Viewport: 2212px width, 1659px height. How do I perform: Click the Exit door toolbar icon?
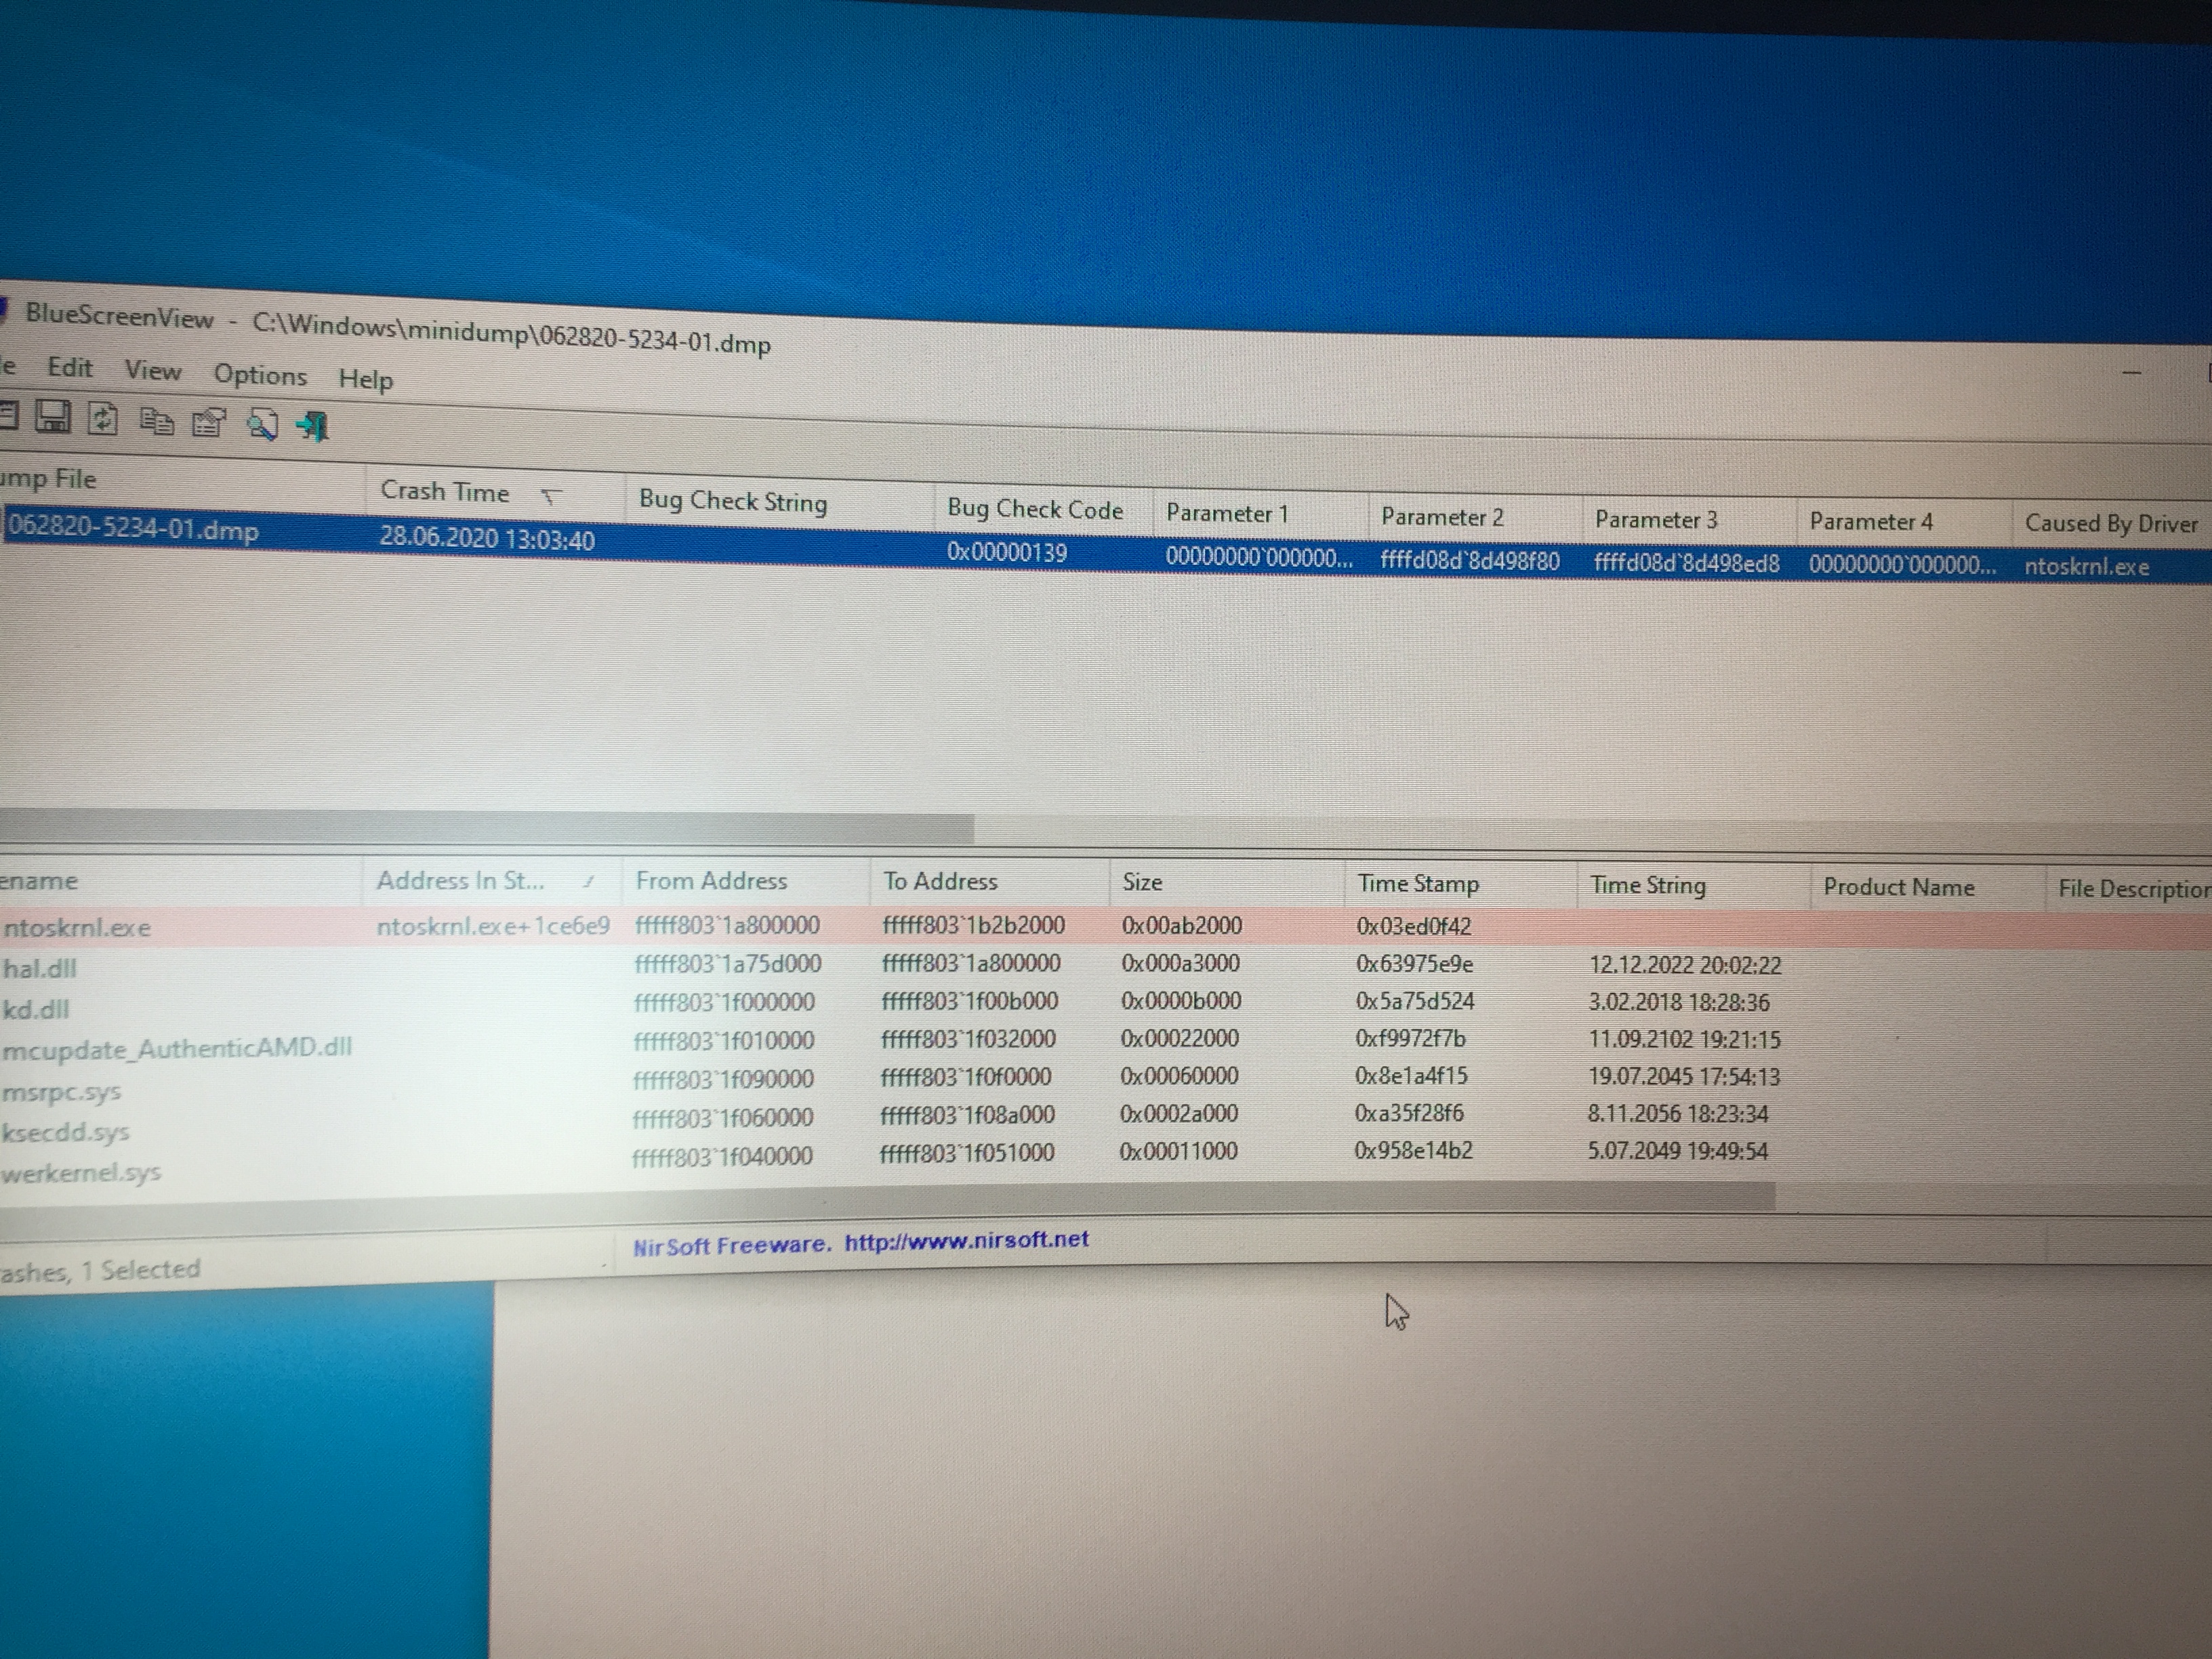pyautogui.click(x=314, y=427)
